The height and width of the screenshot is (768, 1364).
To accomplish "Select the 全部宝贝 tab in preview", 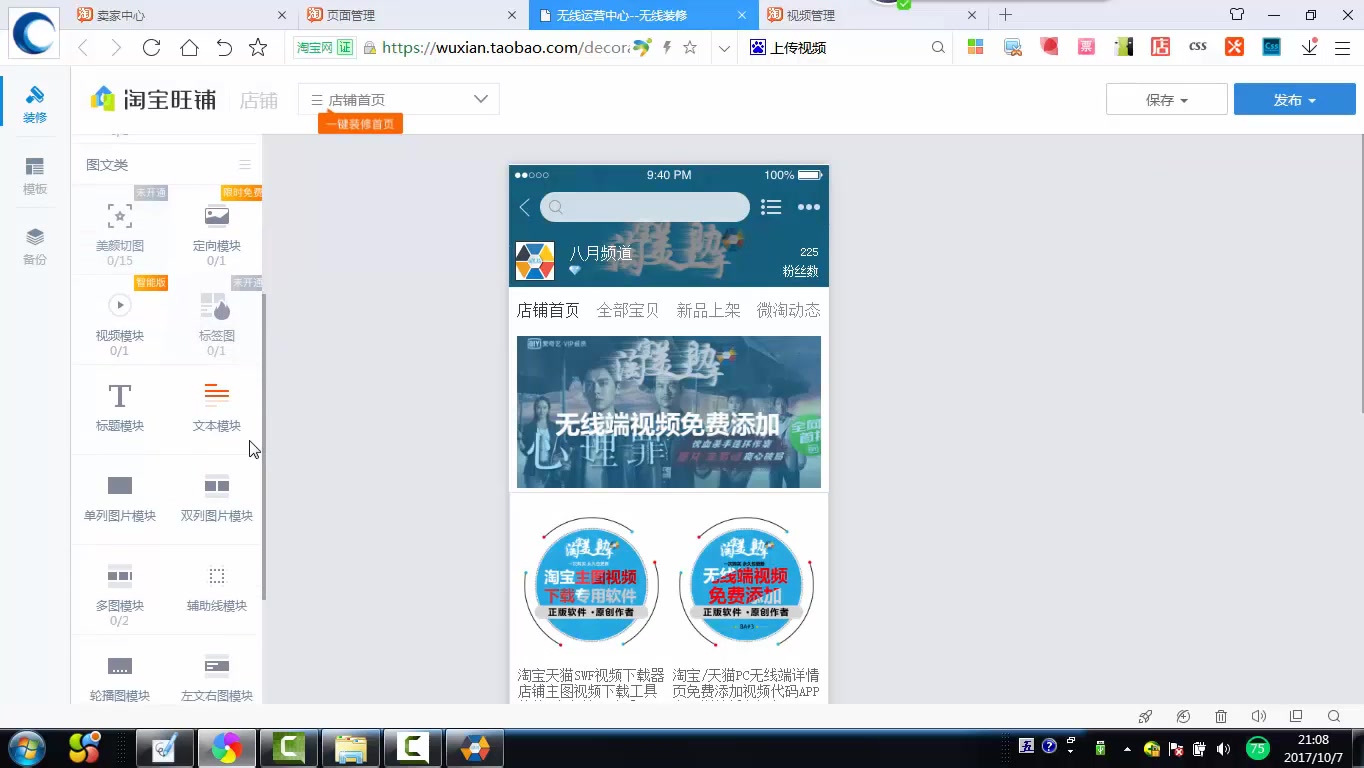I will 628,310.
